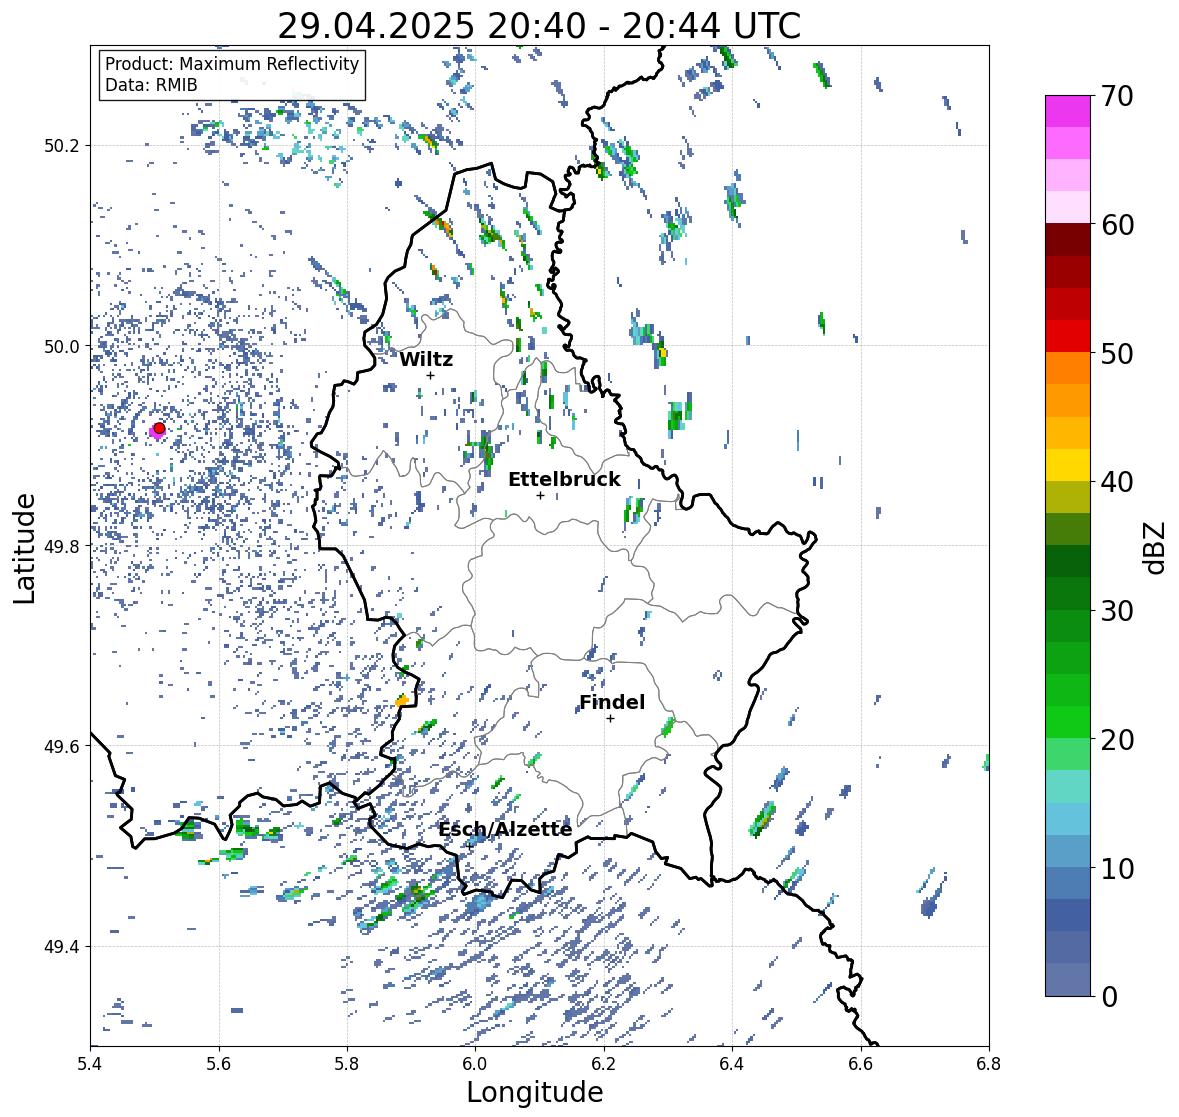1179x1117 pixels.
Task: Click the latitude tick label 49.6
Action: [x=62, y=746]
